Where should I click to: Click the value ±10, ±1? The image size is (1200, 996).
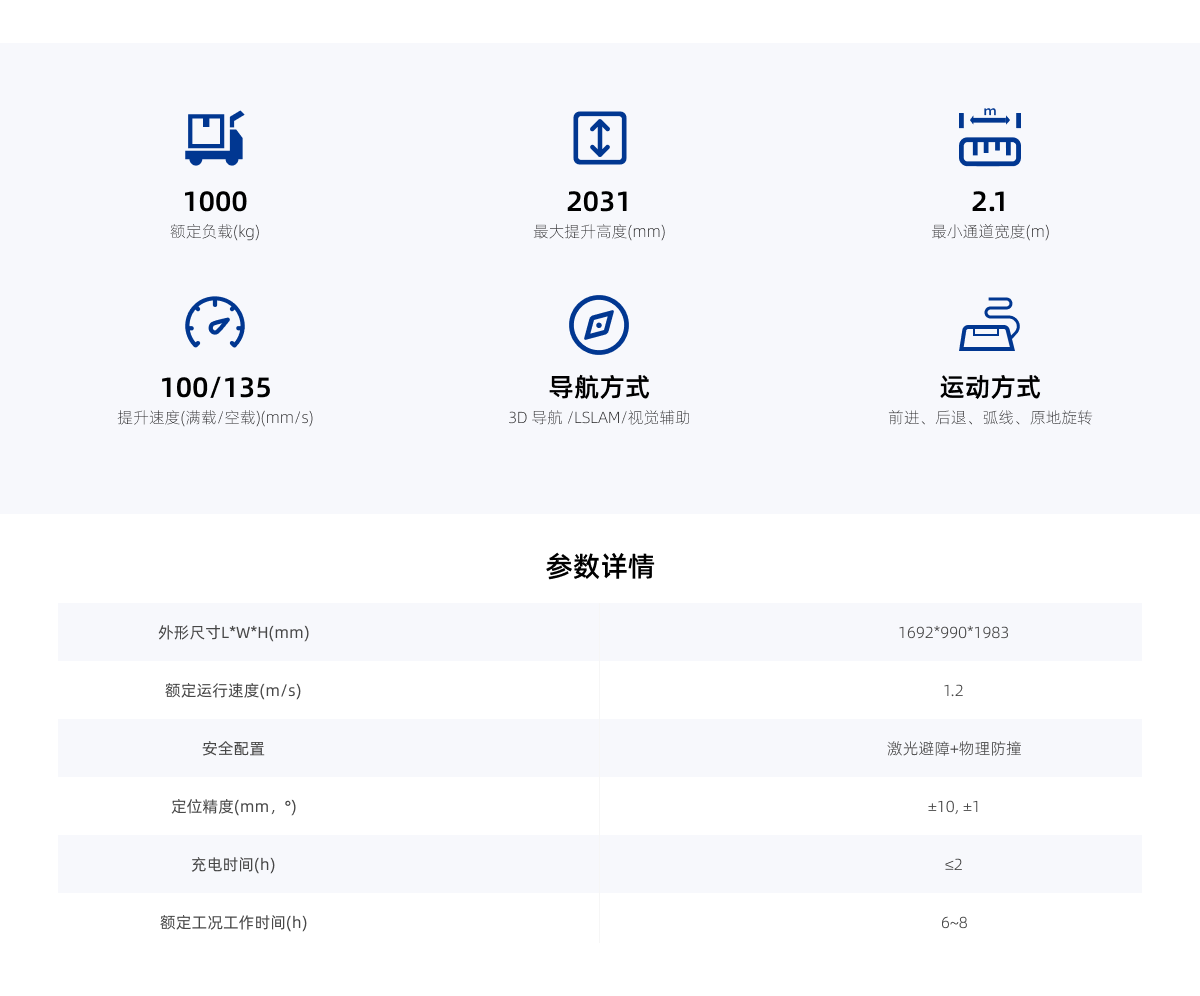pyautogui.click(x=953, y=806)
